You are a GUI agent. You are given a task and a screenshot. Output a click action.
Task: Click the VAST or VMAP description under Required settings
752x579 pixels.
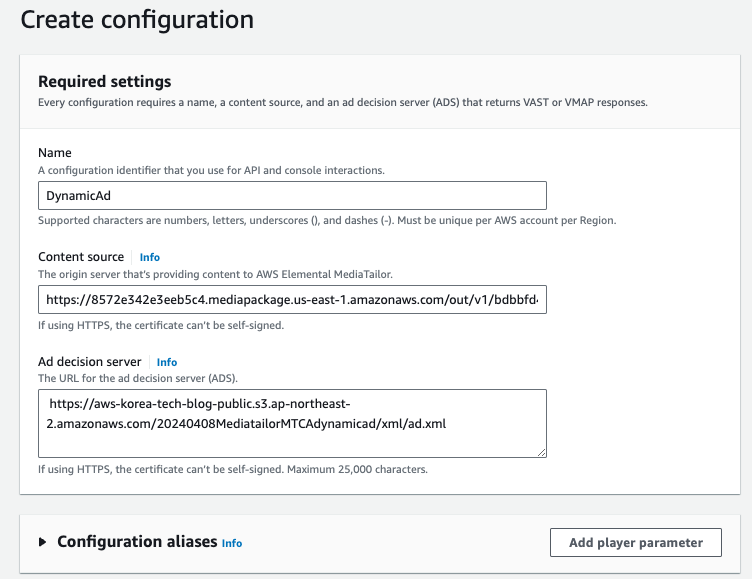(x=342, y=102)
